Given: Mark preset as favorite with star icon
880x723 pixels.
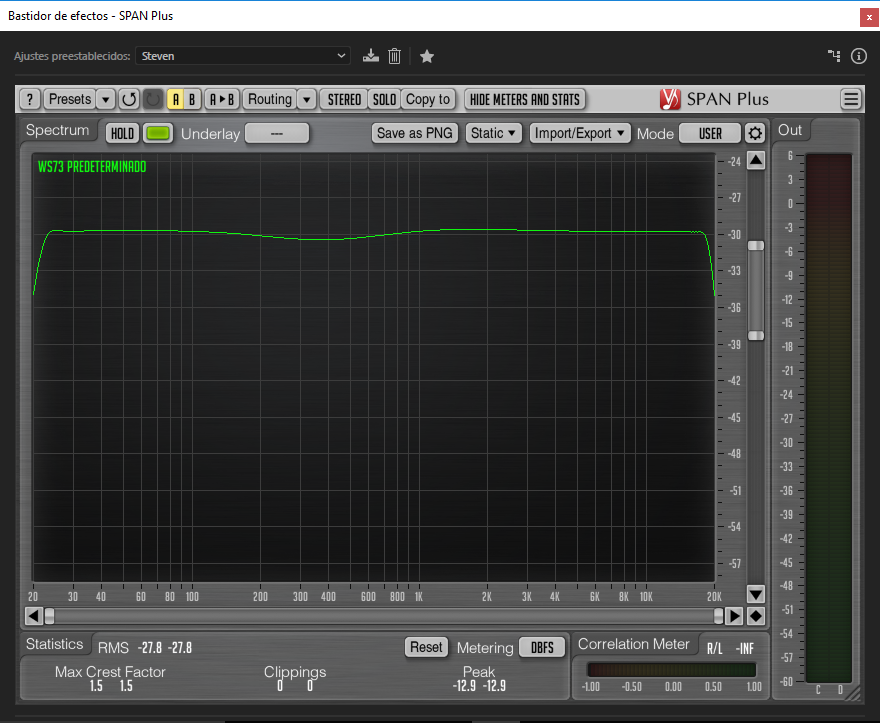Looking at the screenshot, I should [x=427, y=56].
